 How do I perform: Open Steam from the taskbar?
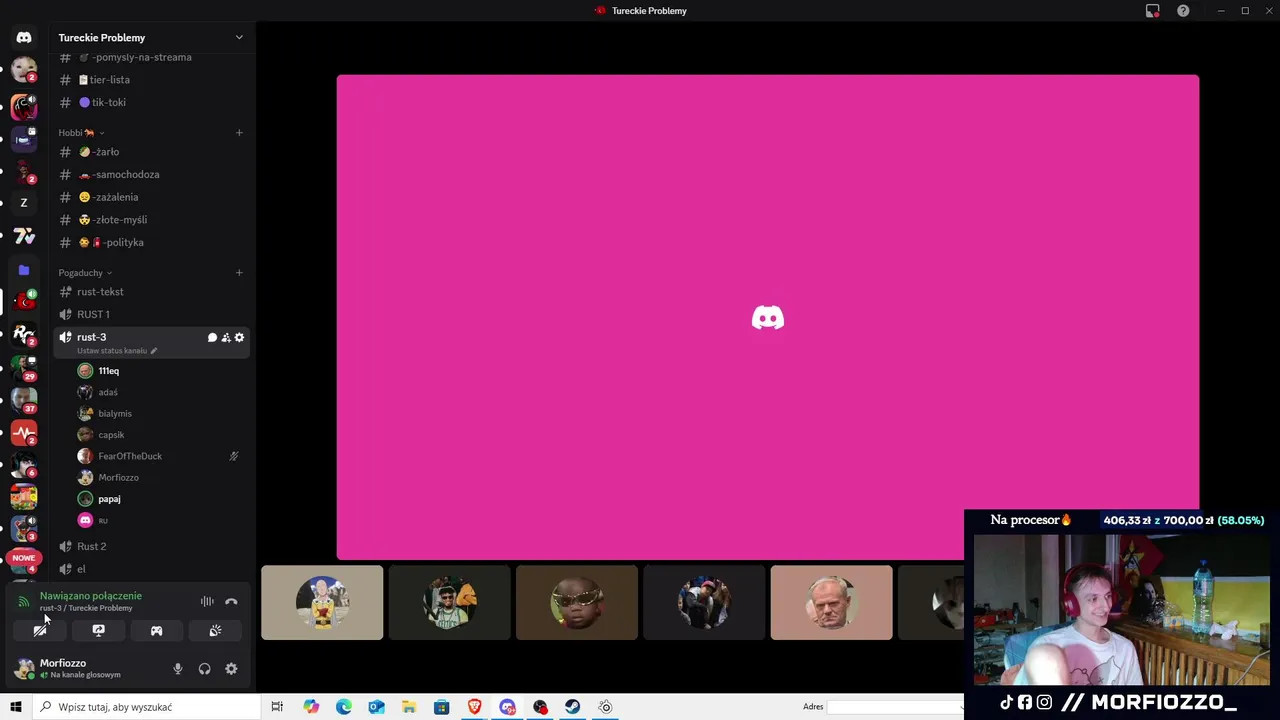click(573, 707)
